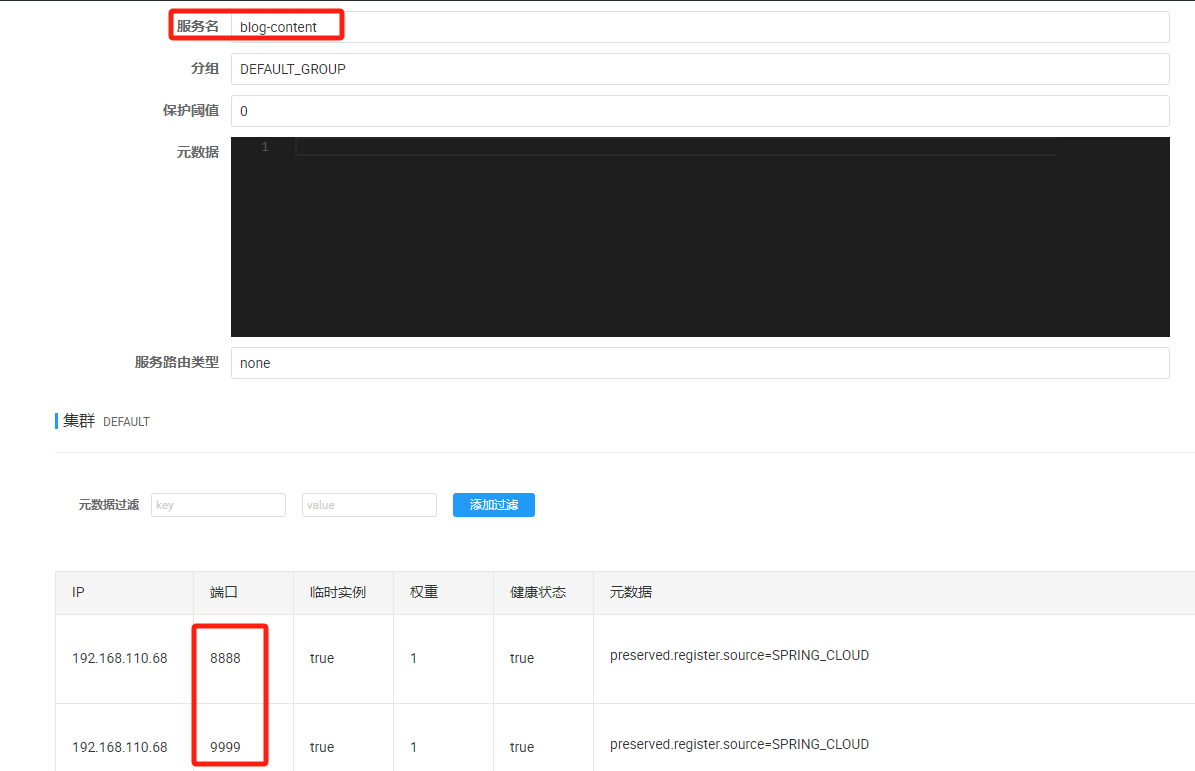Click ephemeral instance true in 9999 row

coord(322,747)
